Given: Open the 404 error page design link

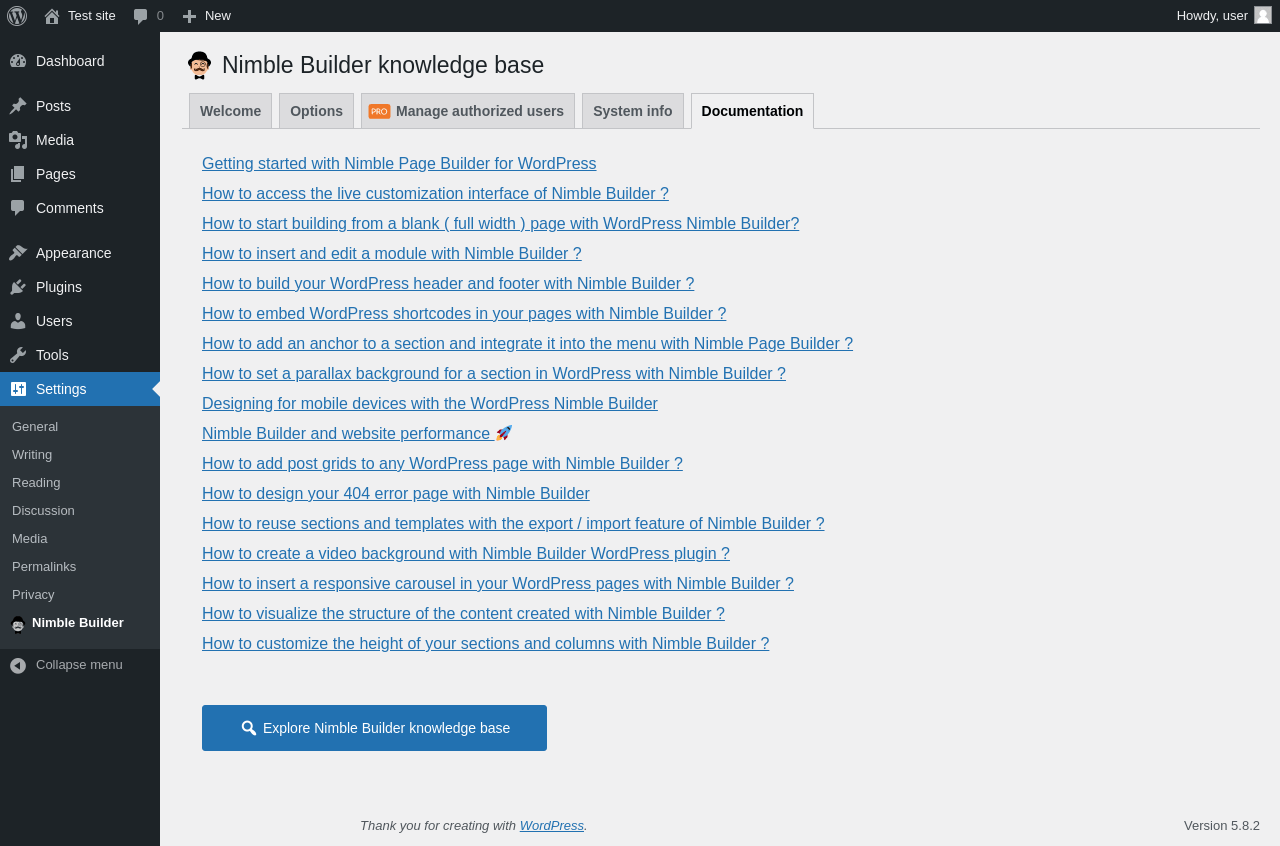Looking at the screenshot, I should 396,494.
